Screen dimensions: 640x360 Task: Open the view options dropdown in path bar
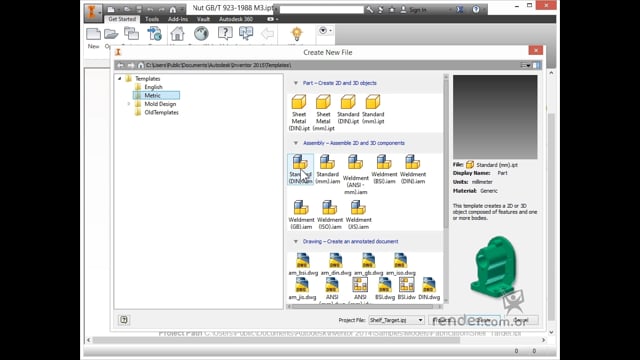point(525,65)
